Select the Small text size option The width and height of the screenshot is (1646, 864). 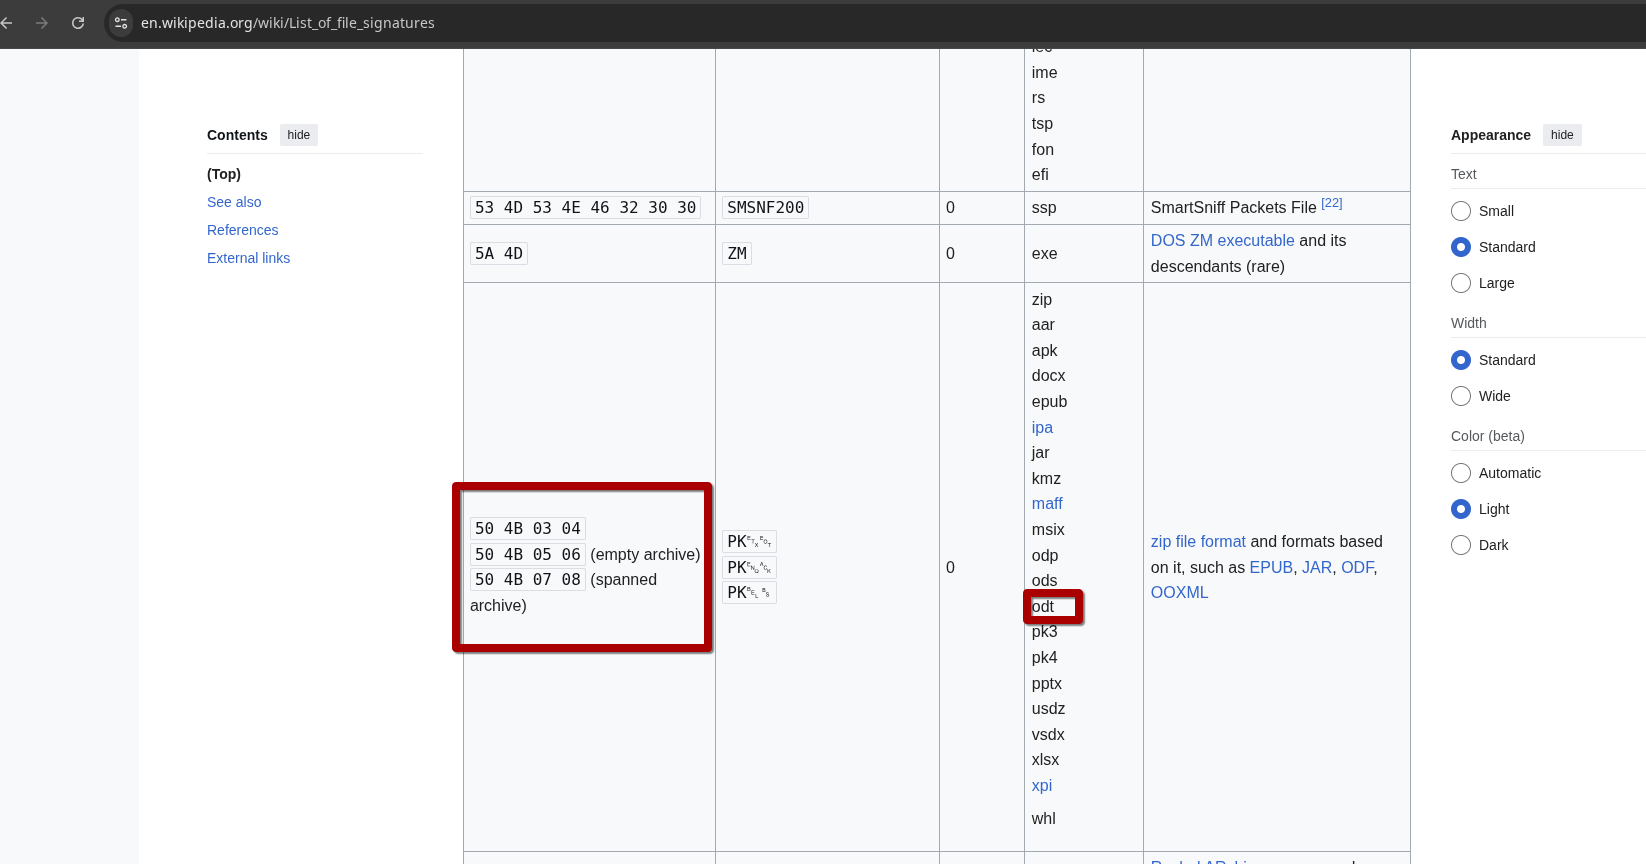(x=1461, y=211)
